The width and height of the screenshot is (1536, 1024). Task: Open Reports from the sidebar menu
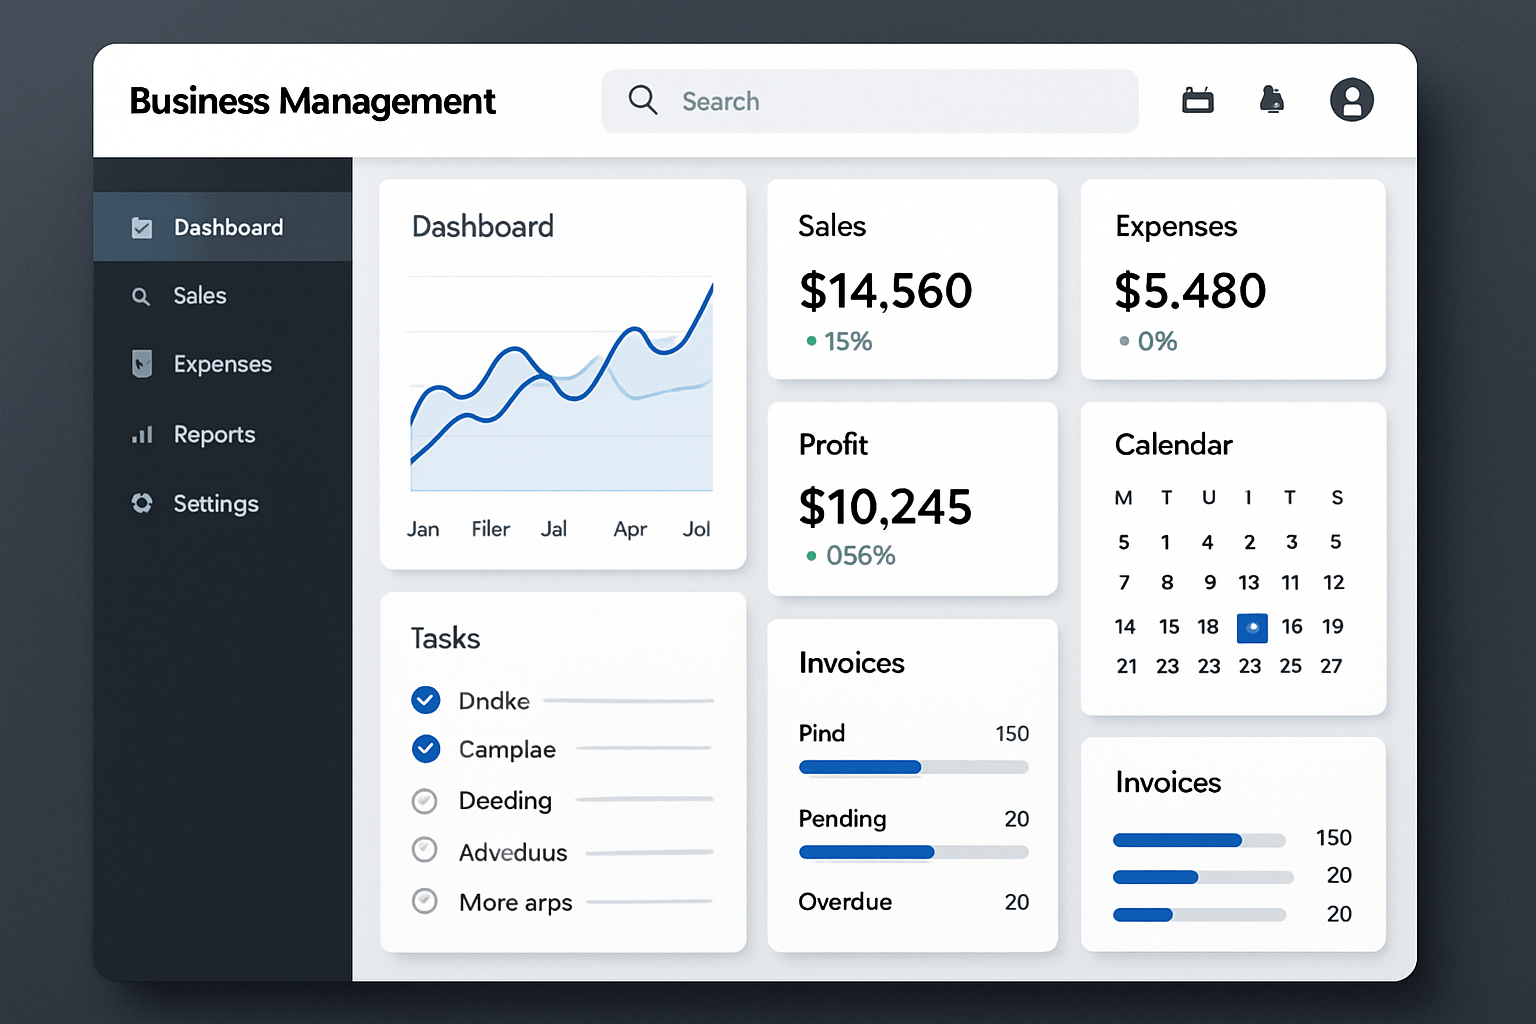(x=214, y=434)
